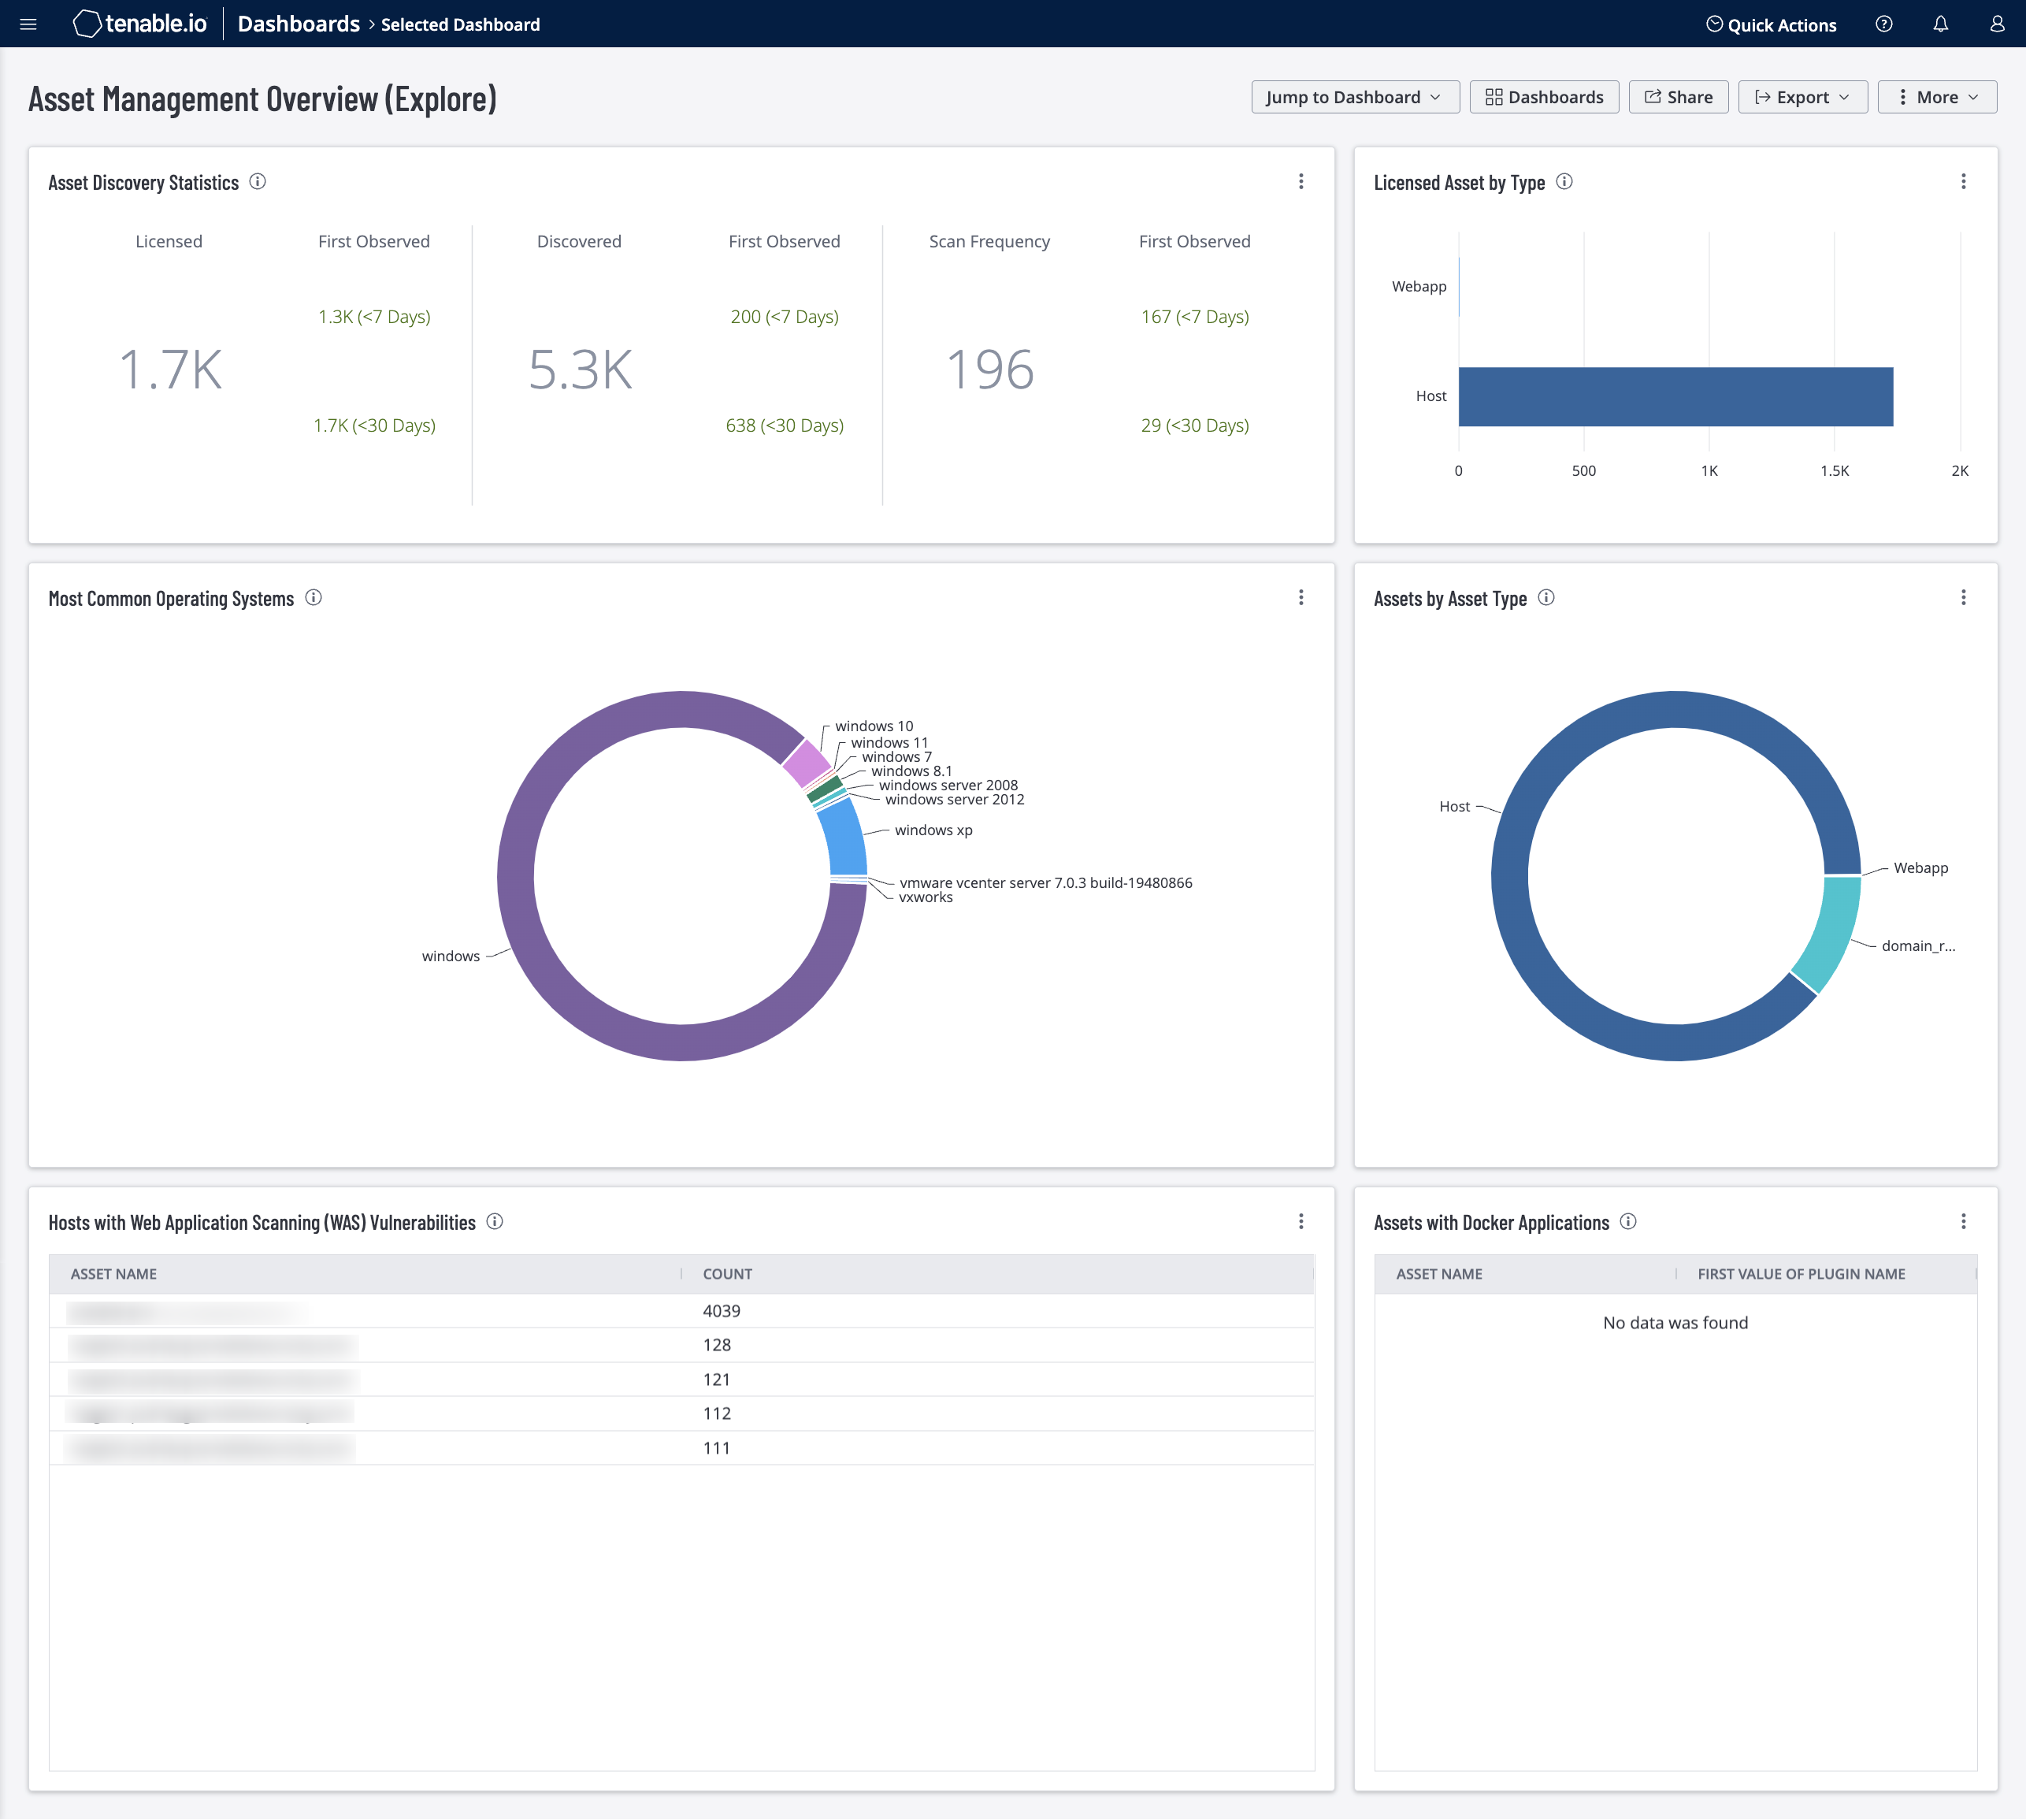2026x1820 pixels.
Task: Open the row with count 112
Action: [x=682, y=1413]
